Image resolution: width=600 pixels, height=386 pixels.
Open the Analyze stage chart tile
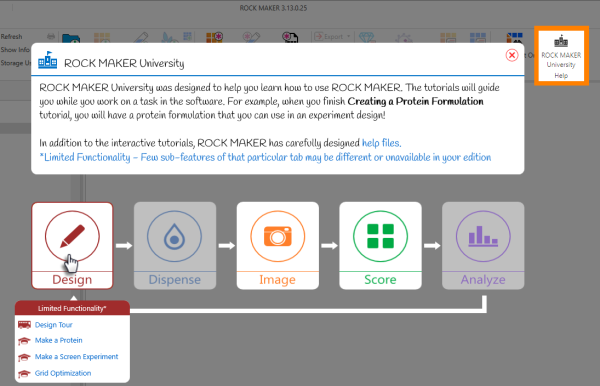click(x=483, y=246)
